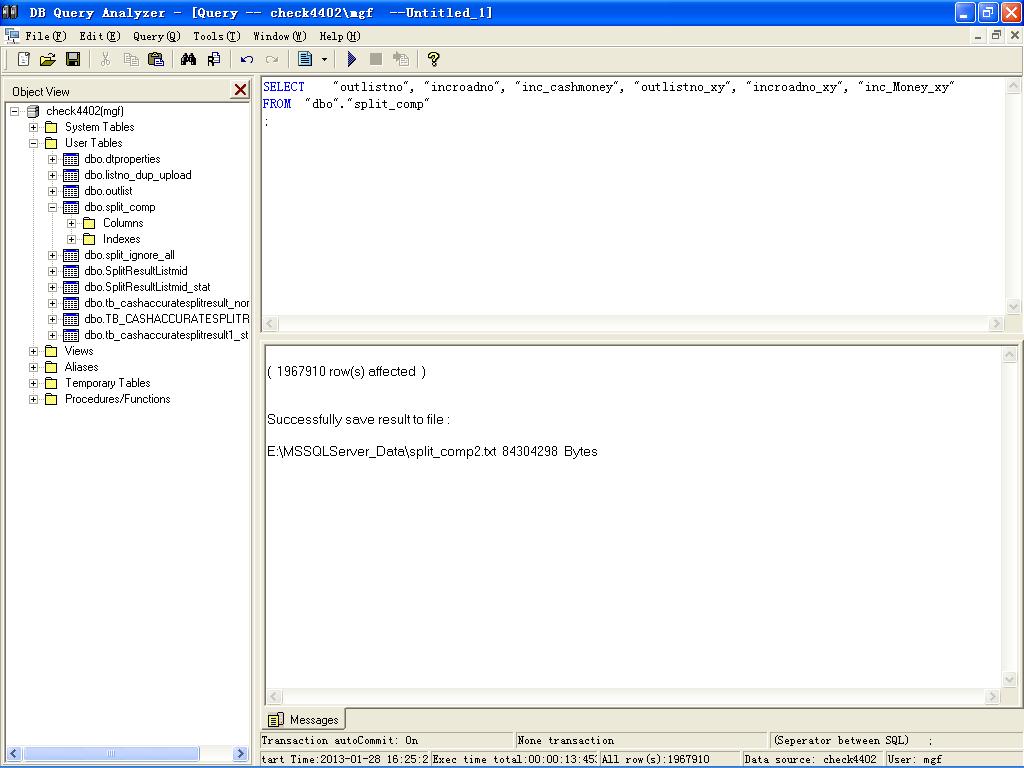
Task: Collapse the User Tables folder
Action: click(33, 143)
